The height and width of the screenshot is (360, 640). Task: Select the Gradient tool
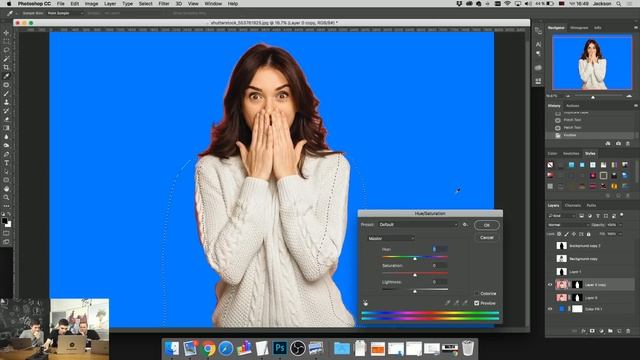point(6,128)
